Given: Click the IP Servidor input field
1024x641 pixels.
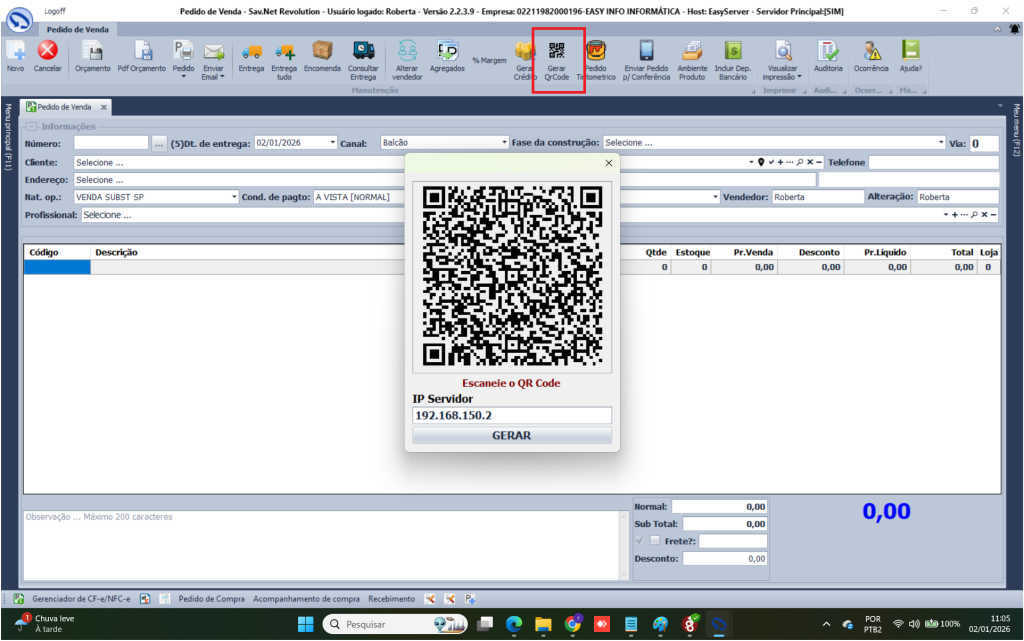Looking at the screenshot, I should coord(511,416).
